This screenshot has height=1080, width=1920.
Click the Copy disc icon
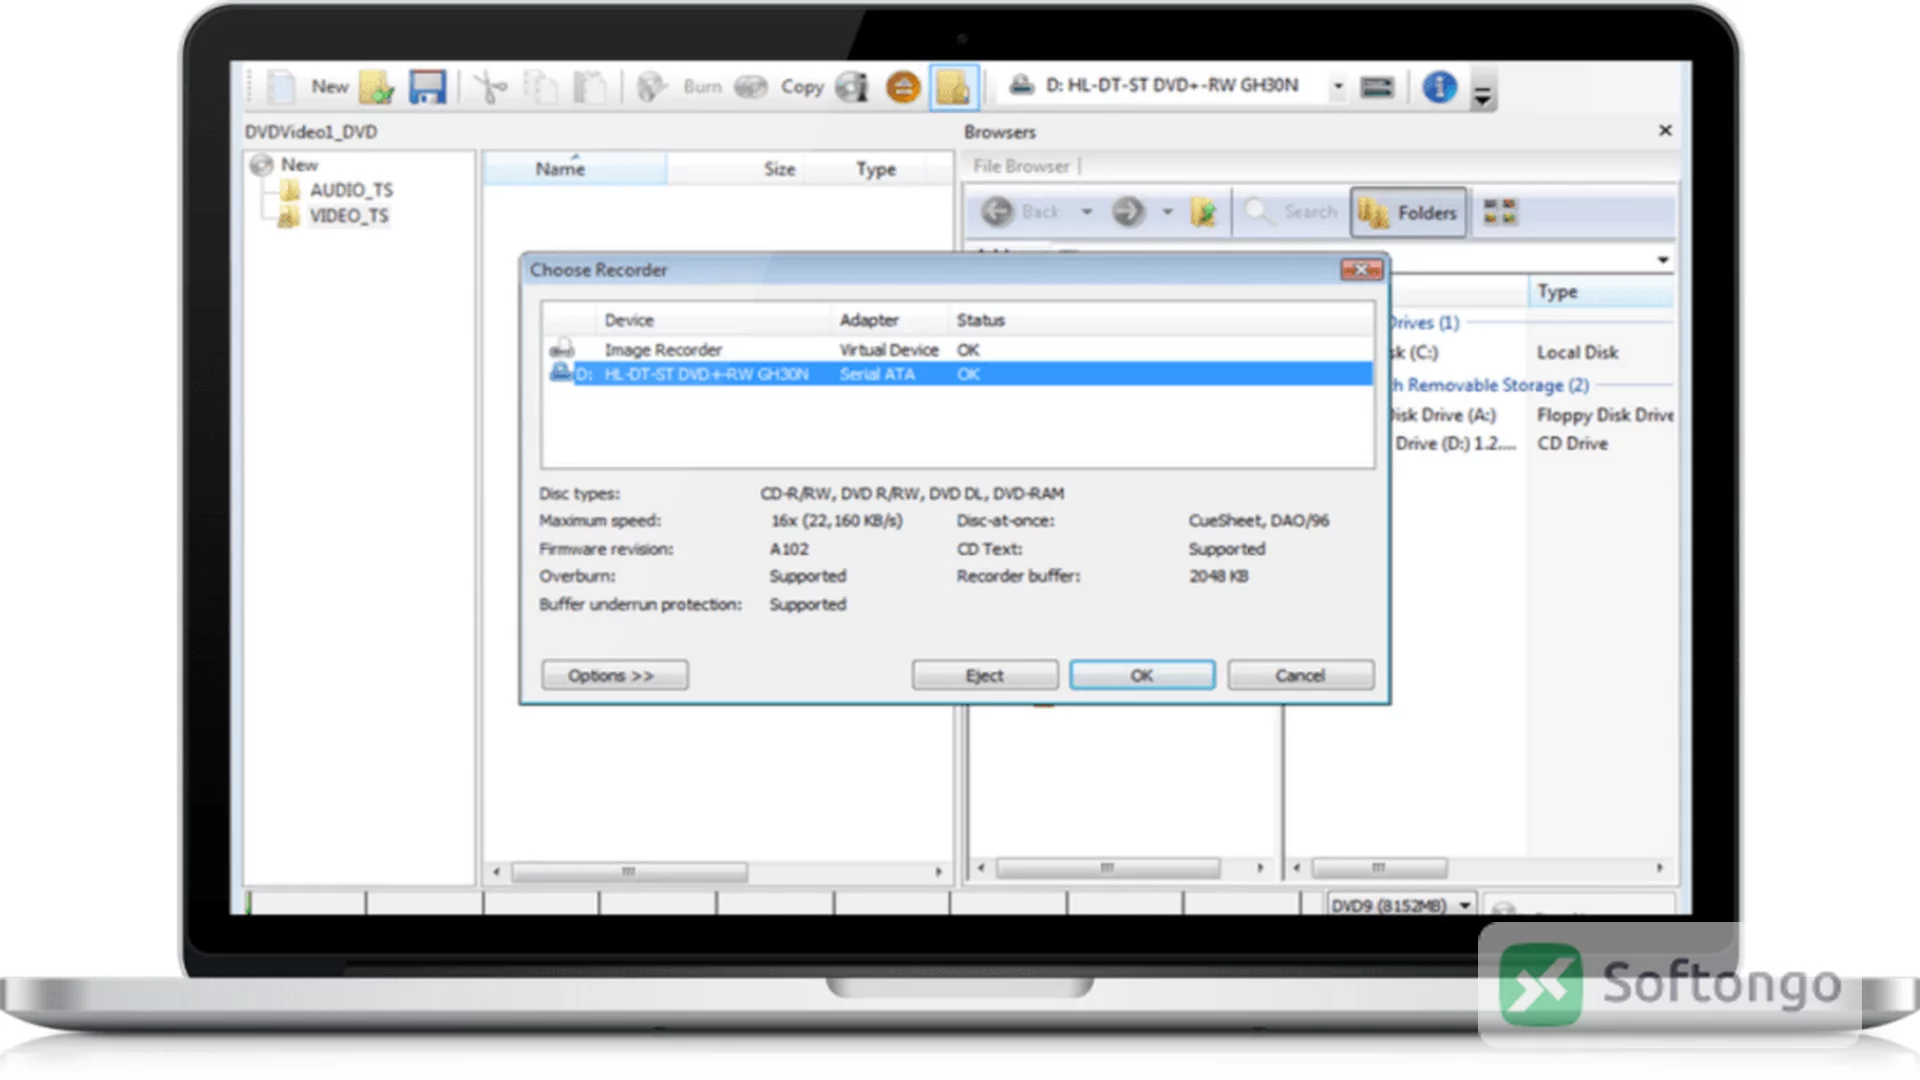point(750,87)
